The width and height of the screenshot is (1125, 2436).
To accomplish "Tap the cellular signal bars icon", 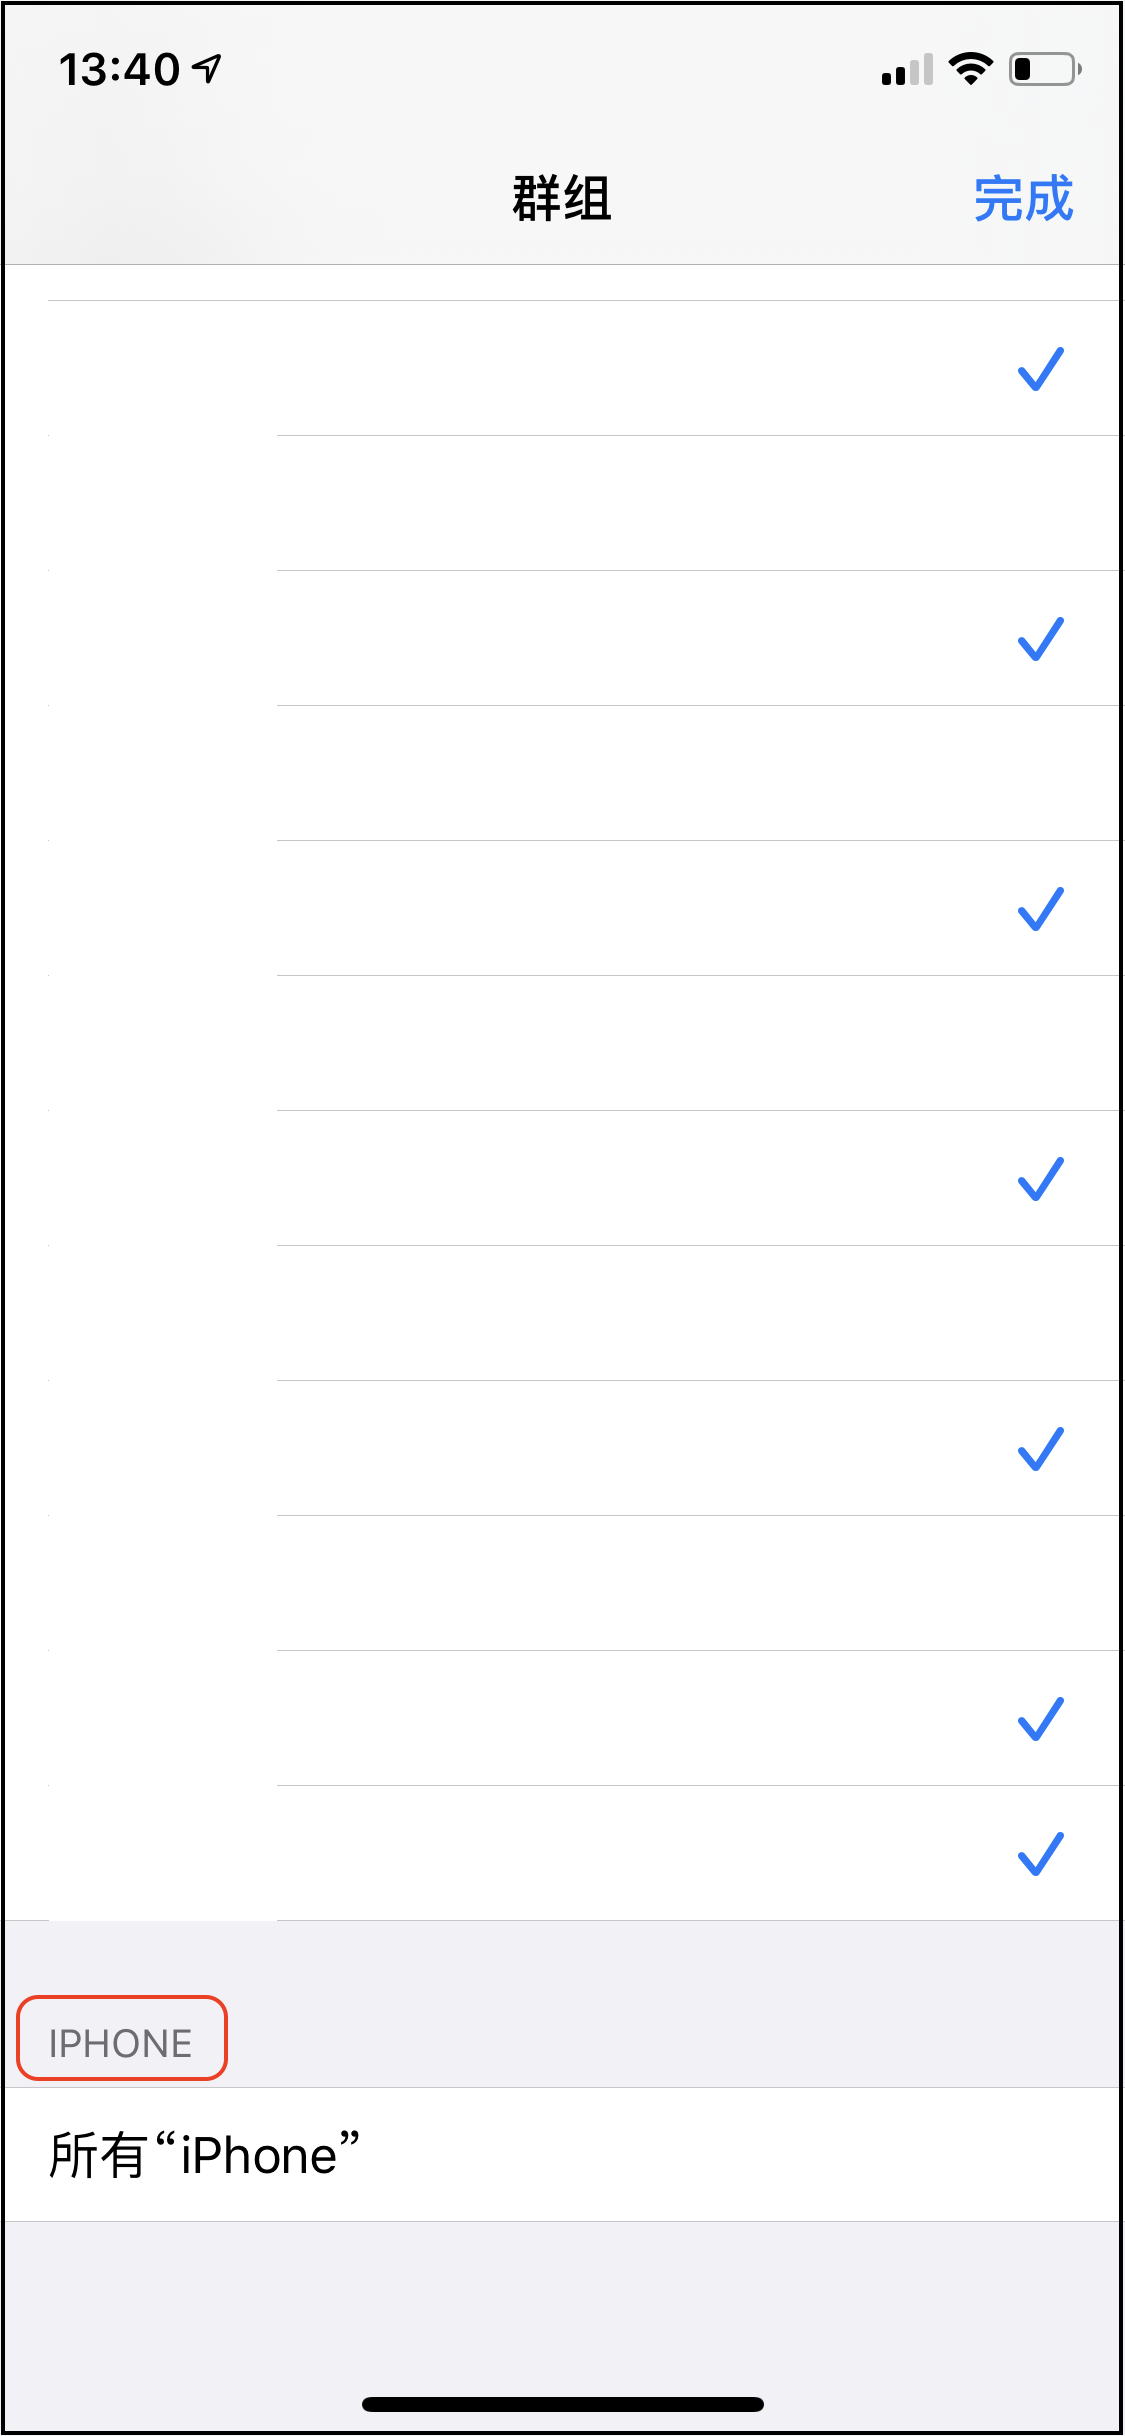I will 906,70.
